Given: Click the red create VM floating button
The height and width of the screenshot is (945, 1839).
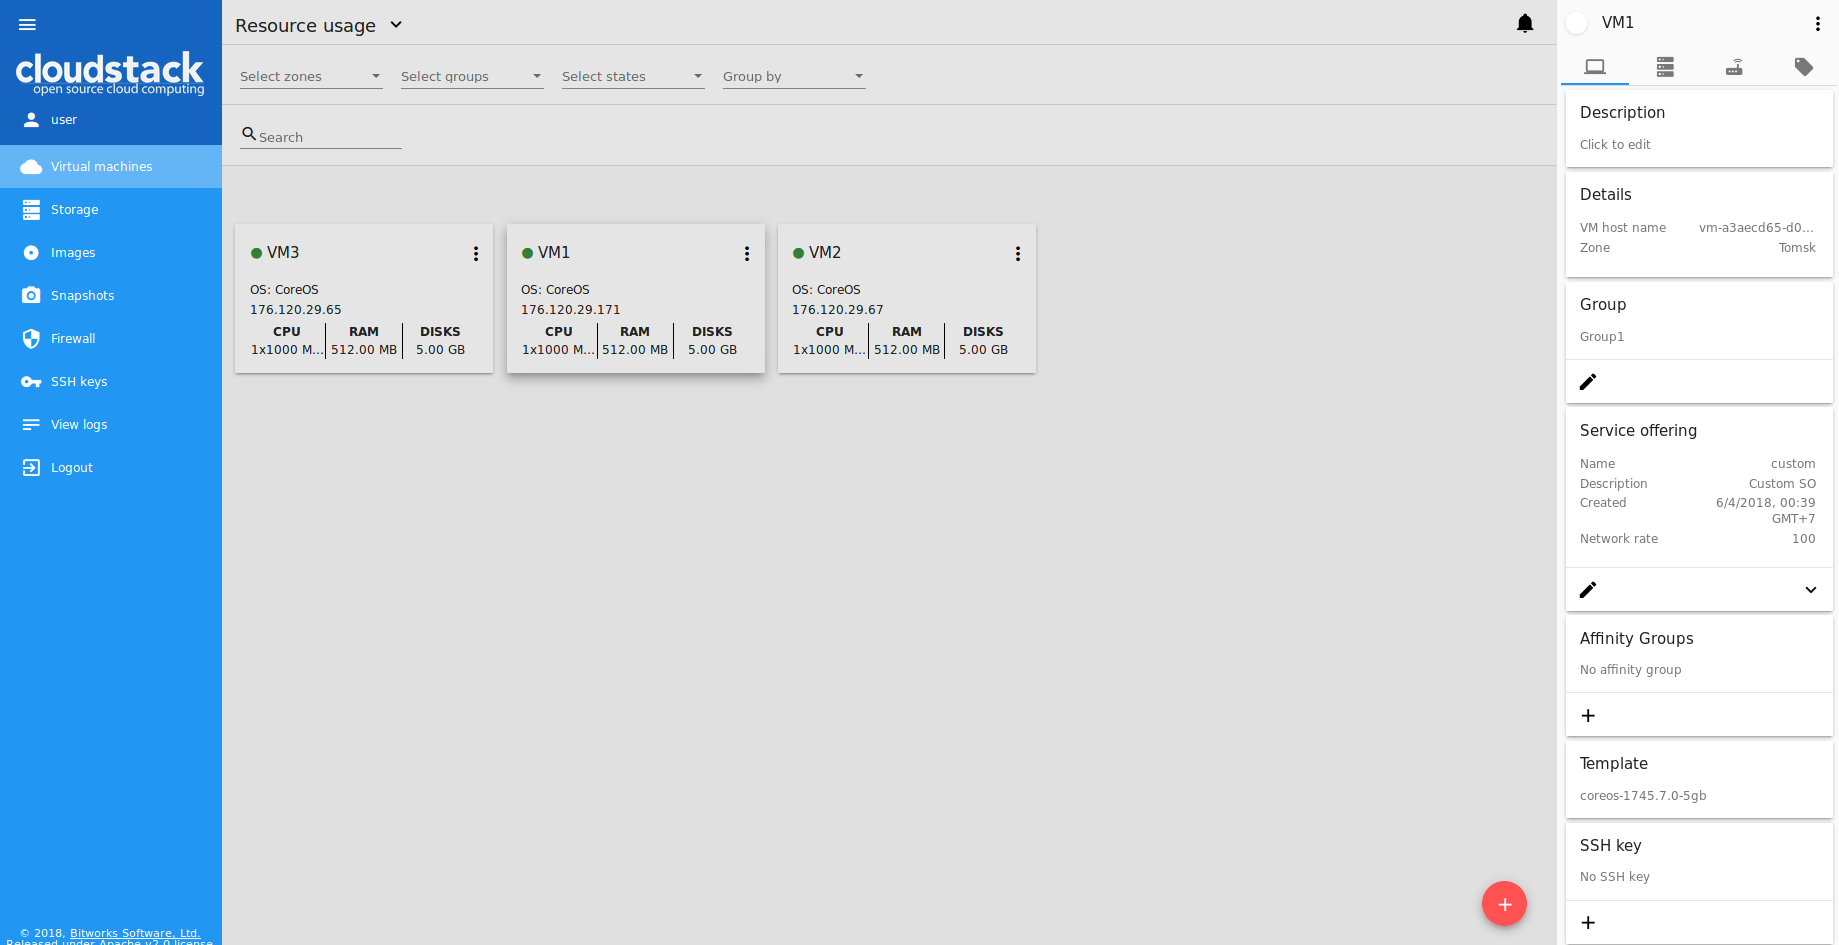Looking at the screenshot, I should pos(1504,904).
